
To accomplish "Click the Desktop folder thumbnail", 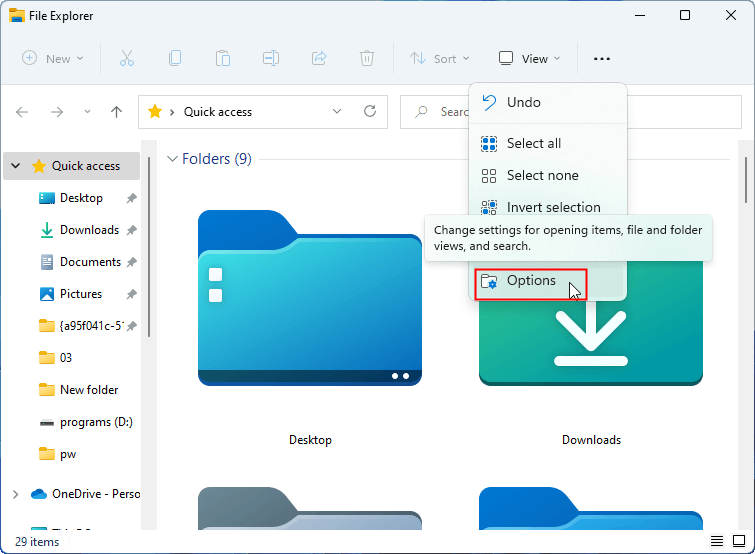I will point(310,298).
